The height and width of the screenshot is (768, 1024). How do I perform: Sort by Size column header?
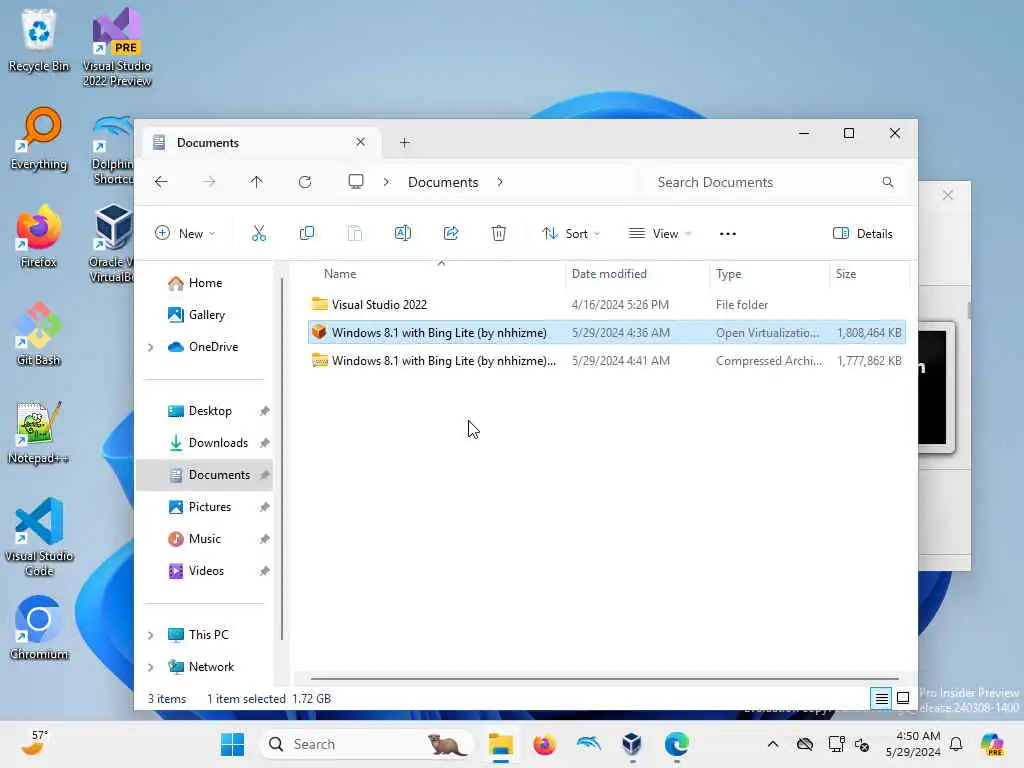(846, 274)
